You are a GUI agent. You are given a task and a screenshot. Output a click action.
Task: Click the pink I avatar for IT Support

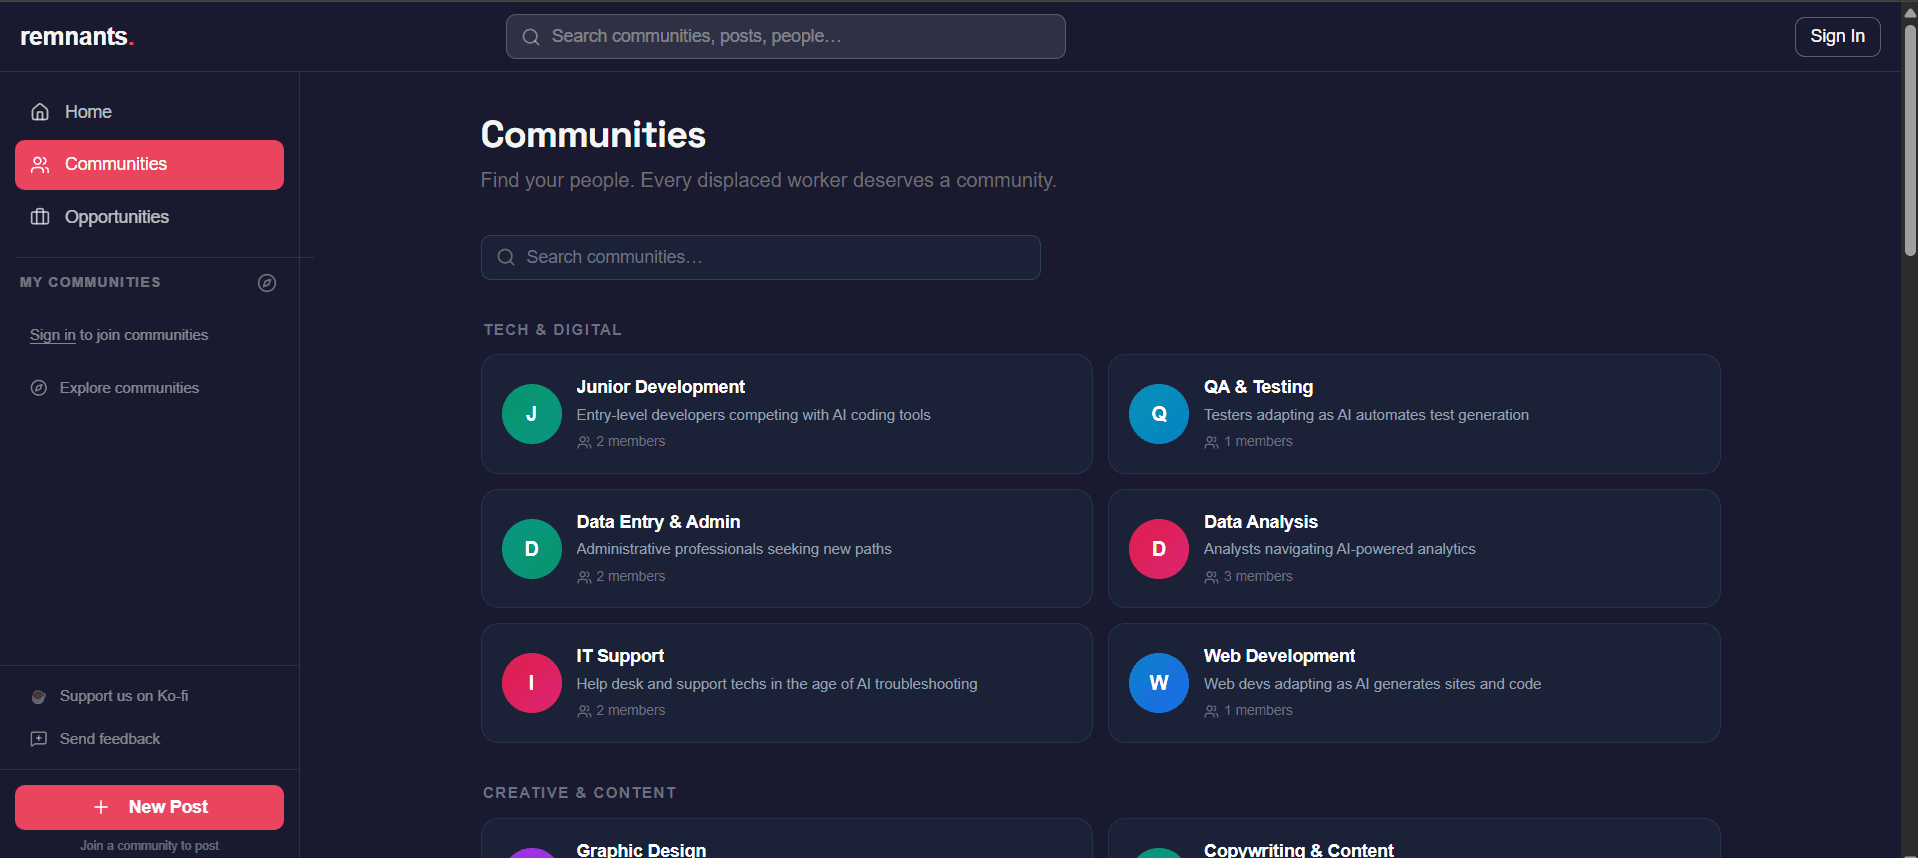[x=531, y=683]
